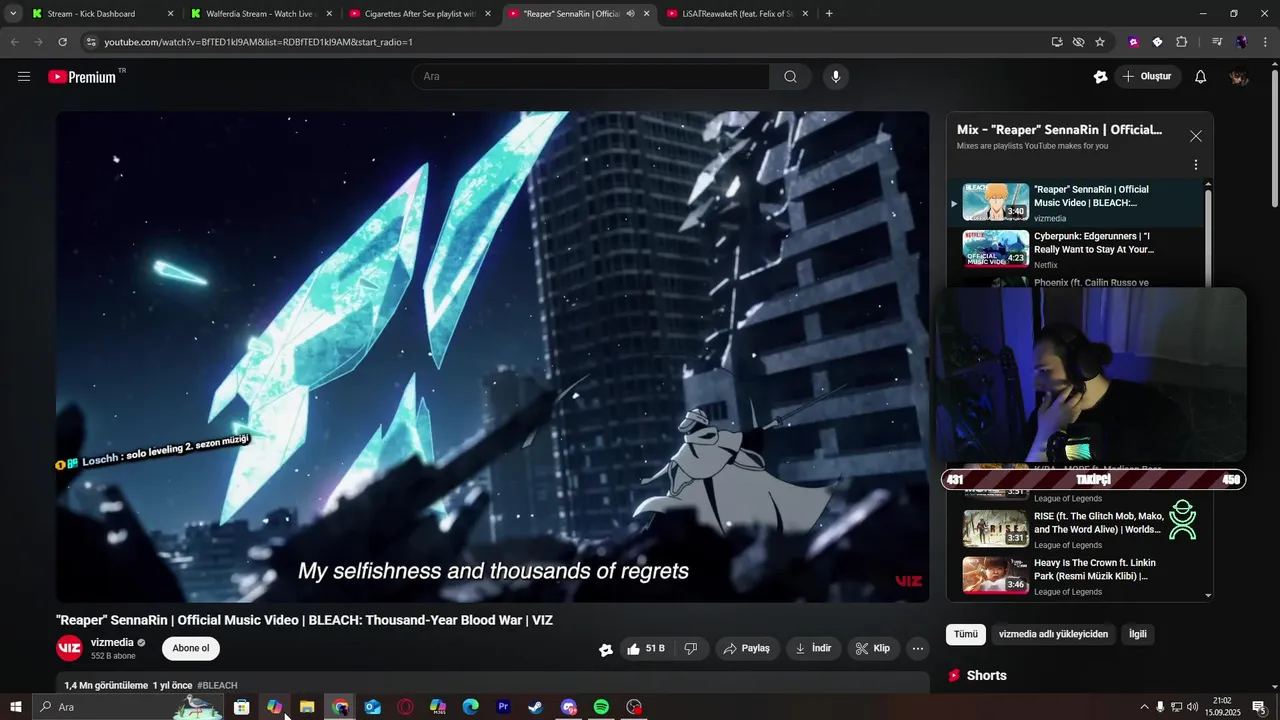Select the İlgili filter chip
The height and width of the screenshot is (720, 1280).
click(1138, 634)
